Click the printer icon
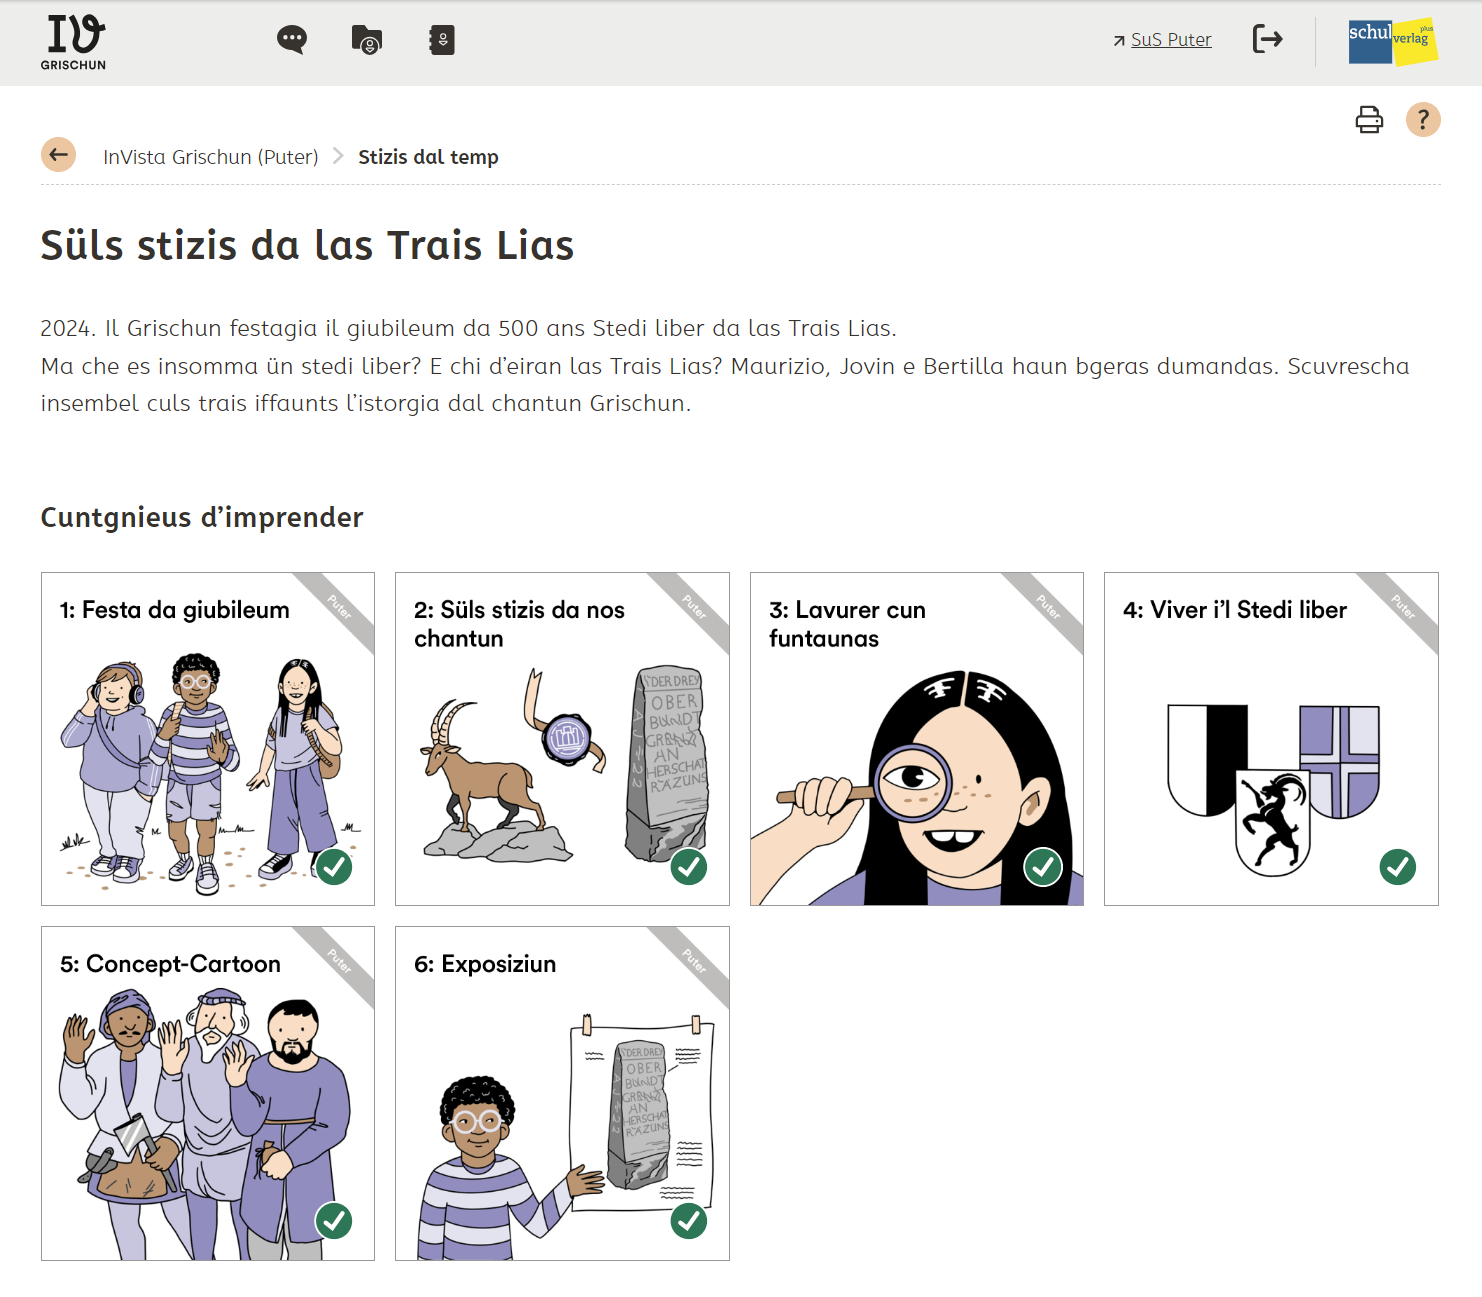Screen dimensions: 1482x1297 [x=1369, y=120]
